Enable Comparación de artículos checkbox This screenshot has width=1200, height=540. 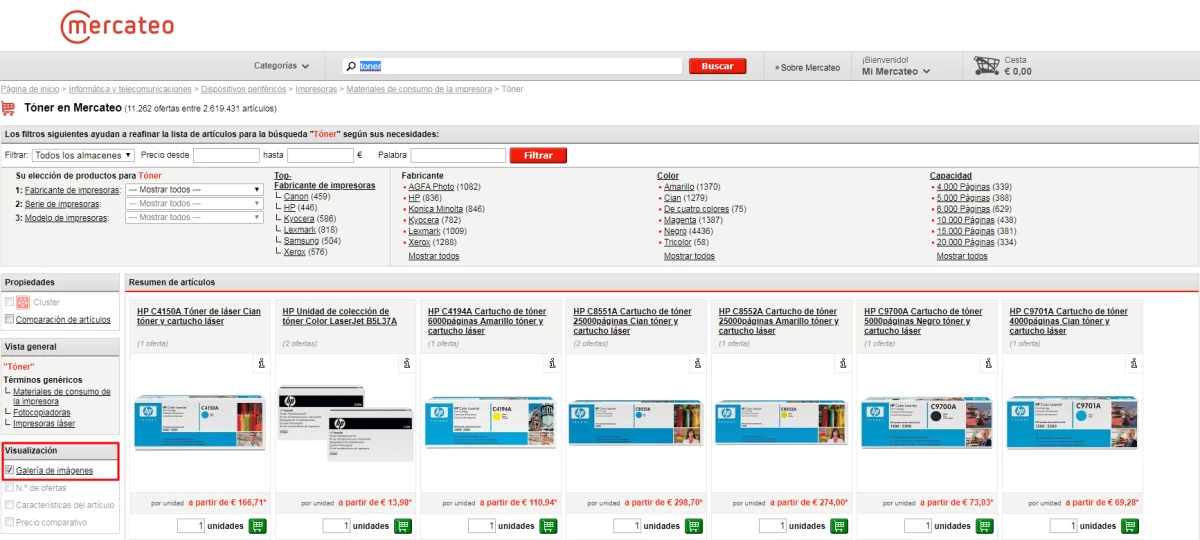[x=10, y=320]
